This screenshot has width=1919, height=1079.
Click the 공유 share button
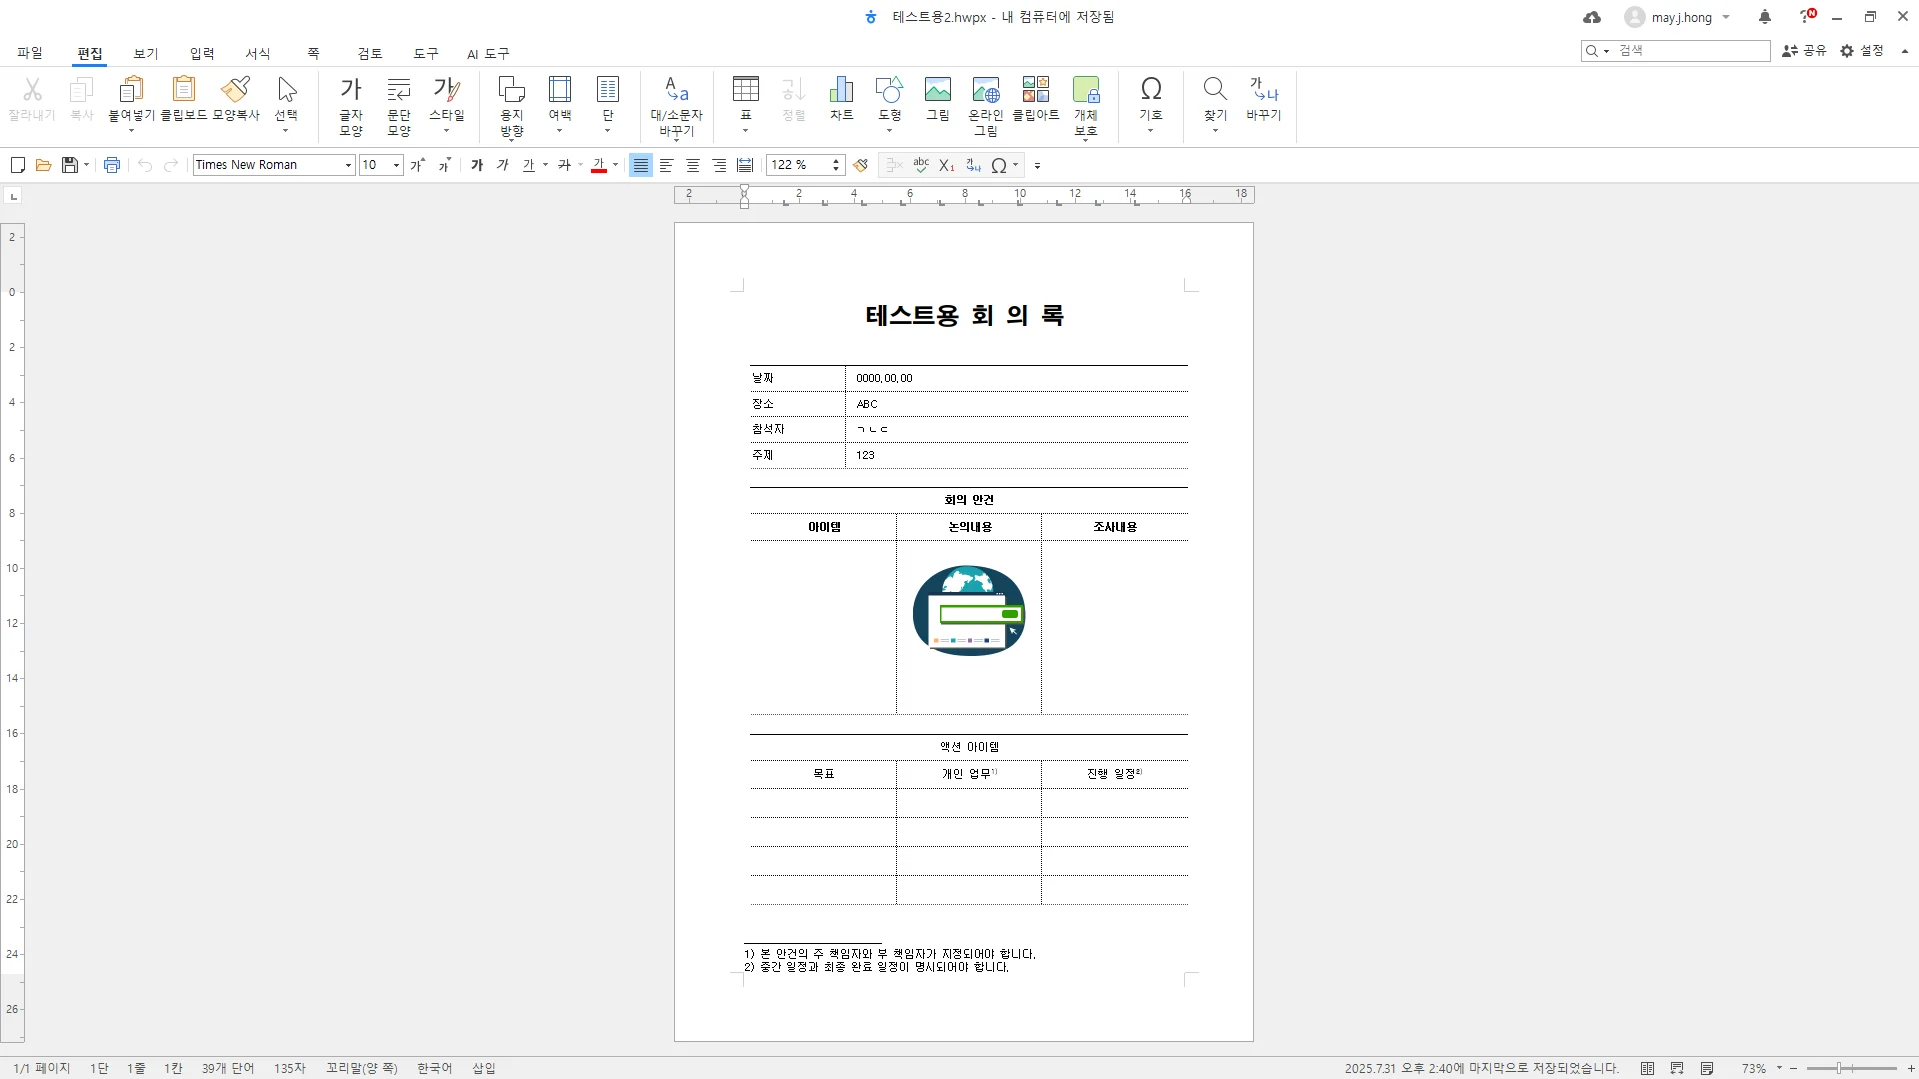tap(1804, 50)
